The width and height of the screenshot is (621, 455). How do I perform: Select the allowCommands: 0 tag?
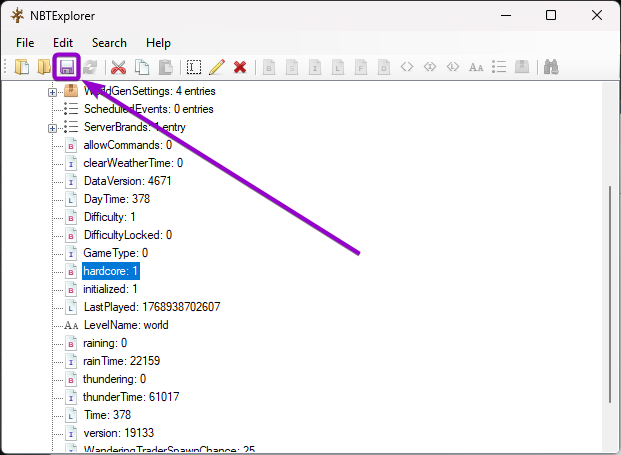pos(128,145)
